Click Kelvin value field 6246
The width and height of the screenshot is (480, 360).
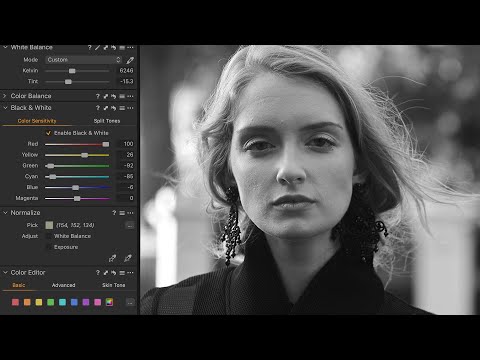point(126,71)
